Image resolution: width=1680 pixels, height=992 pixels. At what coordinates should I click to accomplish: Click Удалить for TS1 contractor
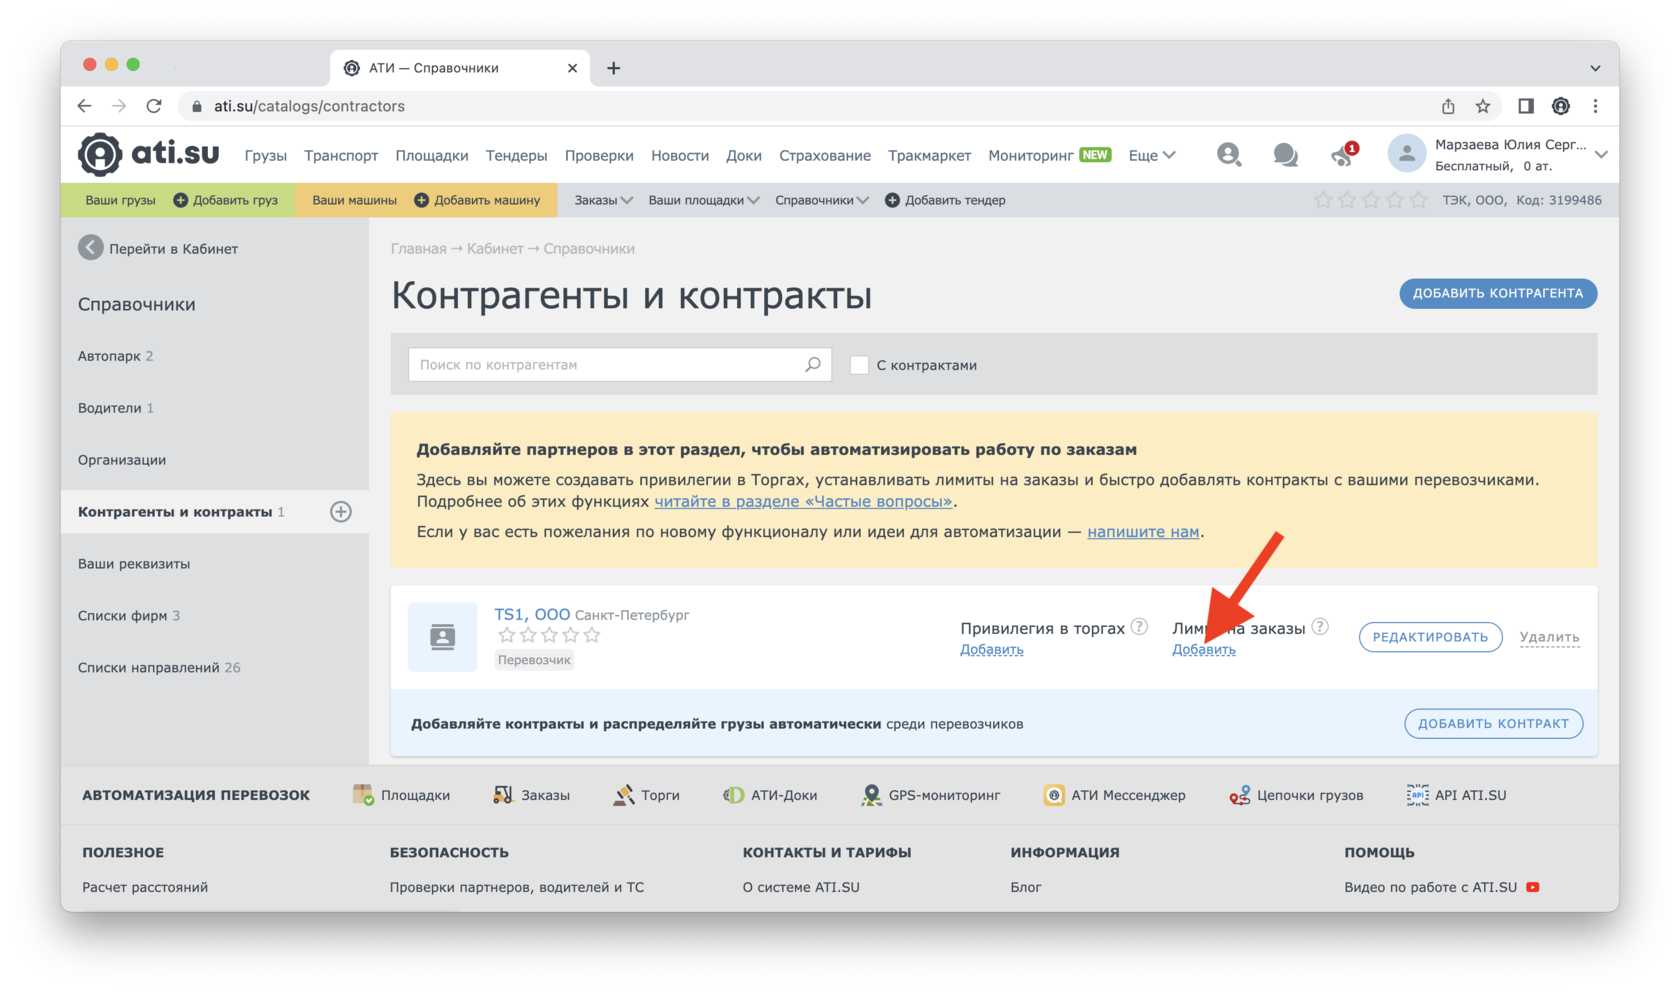tap(1549, 637)
